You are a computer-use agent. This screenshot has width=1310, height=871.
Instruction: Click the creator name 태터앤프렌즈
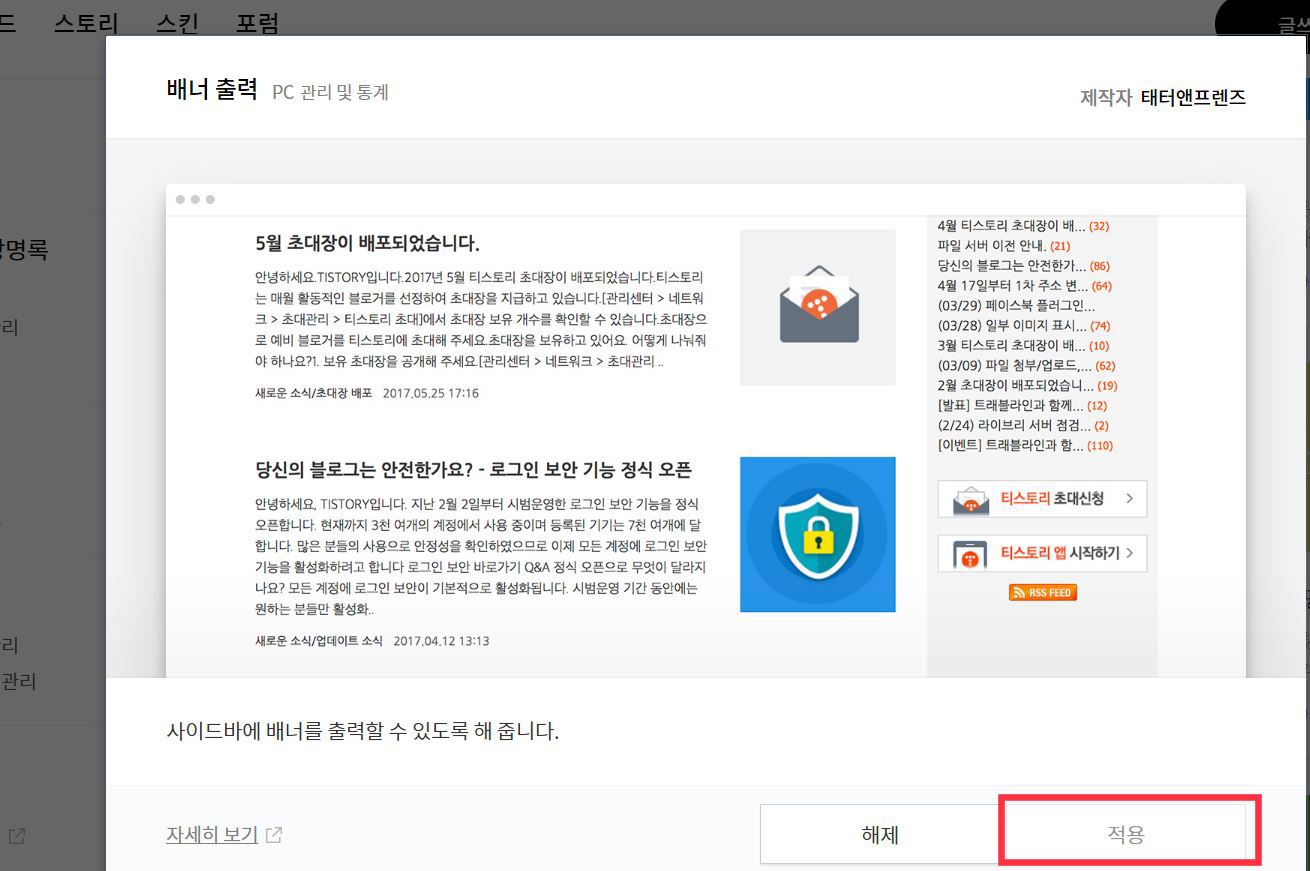[1193, 97]
